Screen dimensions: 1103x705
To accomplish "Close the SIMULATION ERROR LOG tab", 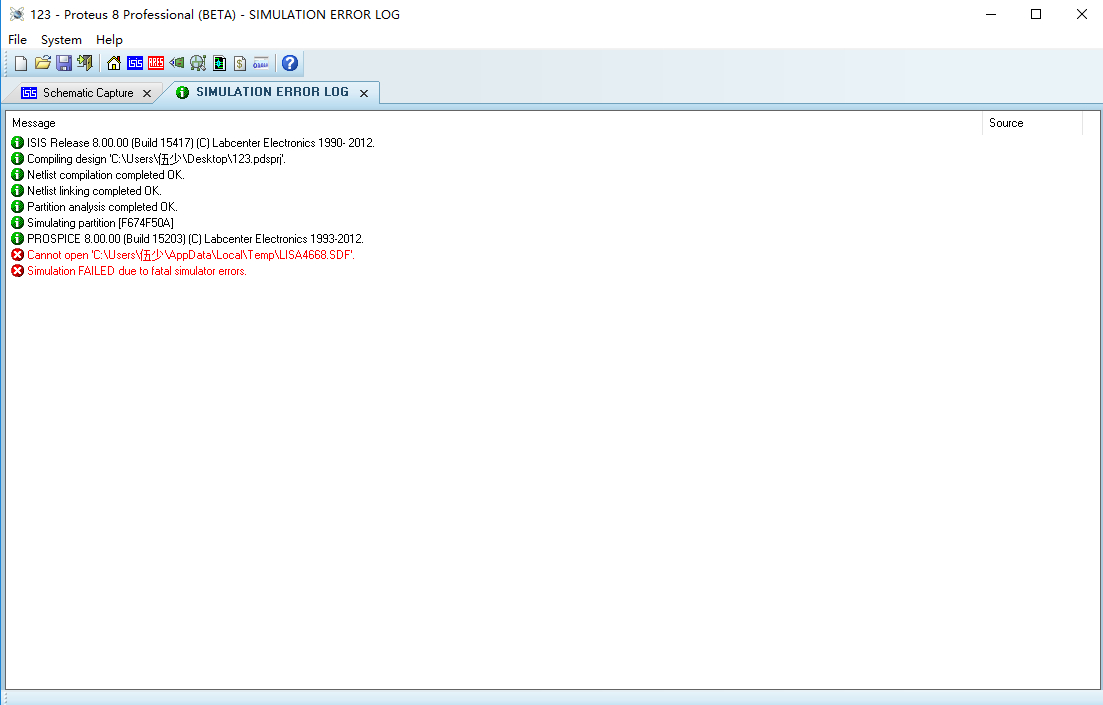I will [x=364, y=94].
